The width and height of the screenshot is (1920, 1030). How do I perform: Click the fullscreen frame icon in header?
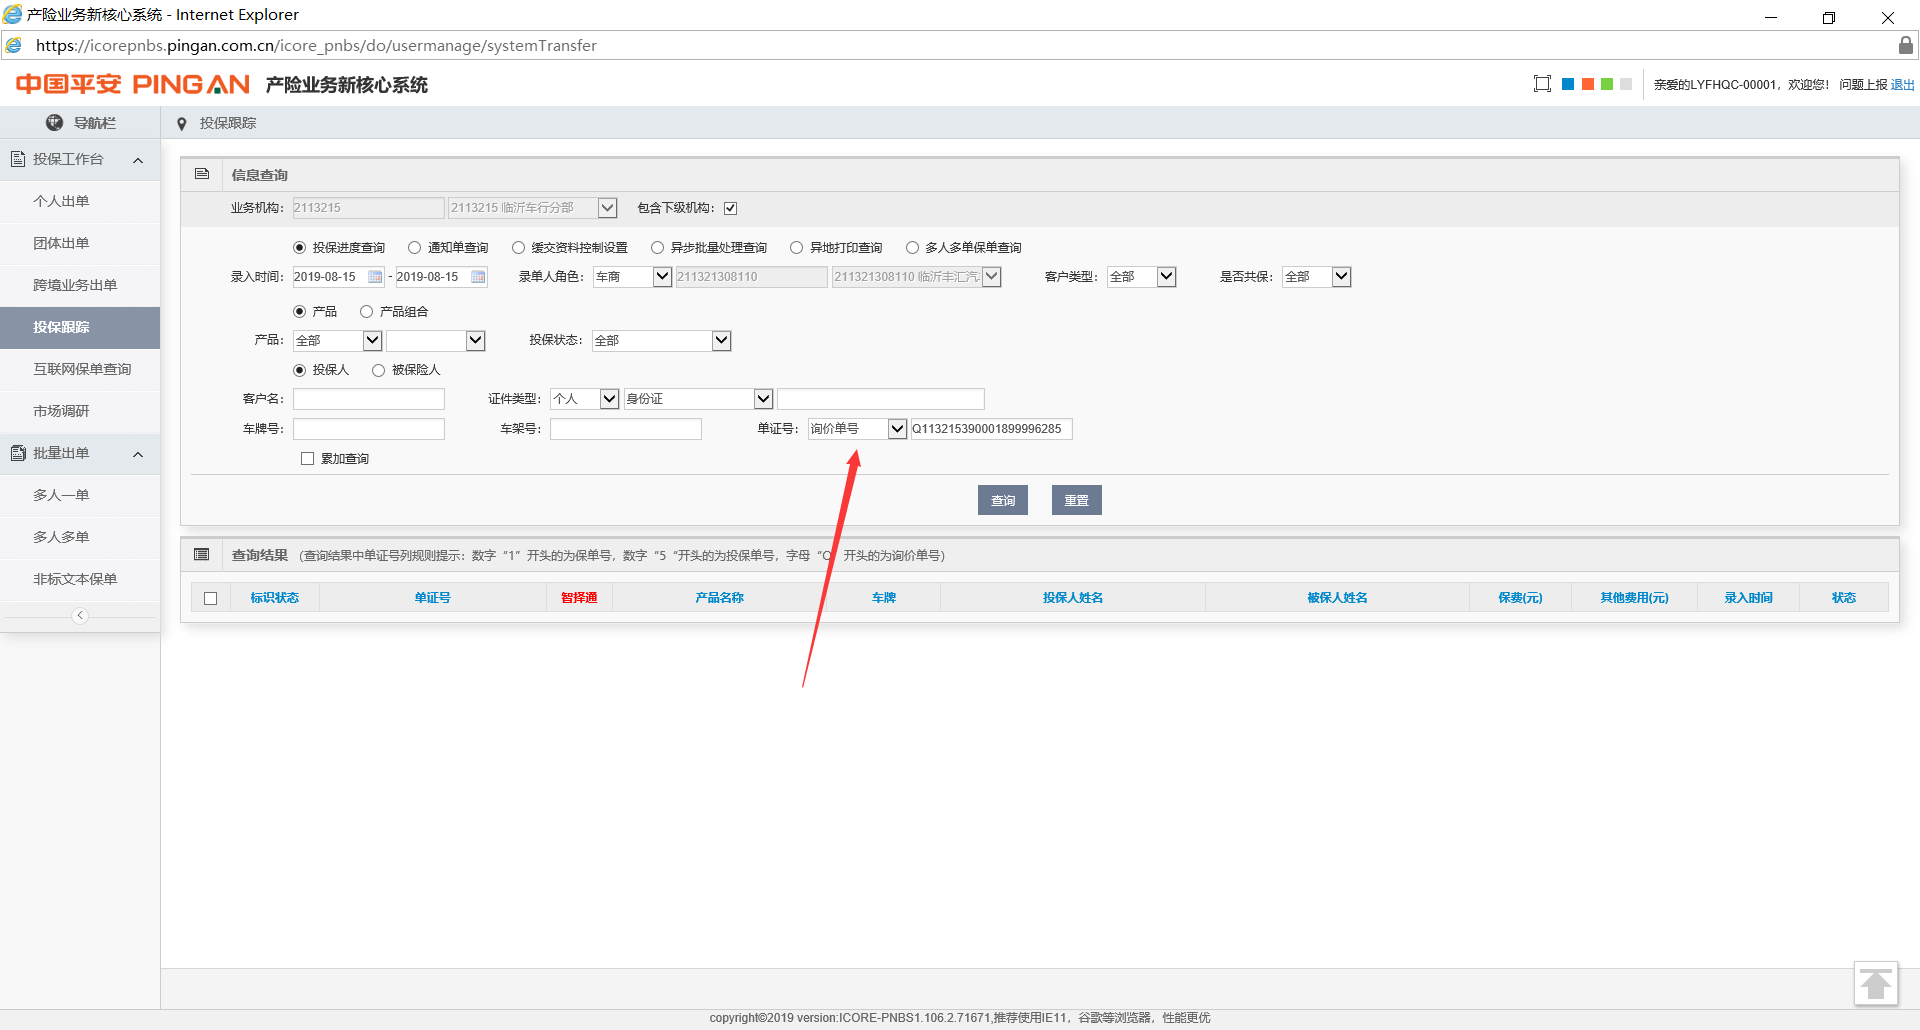click(1542, 84)
